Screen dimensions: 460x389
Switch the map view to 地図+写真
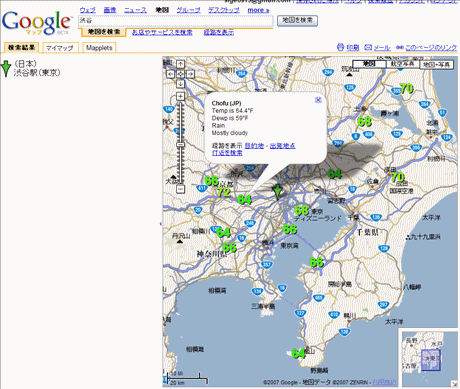[x=437, y=64]
